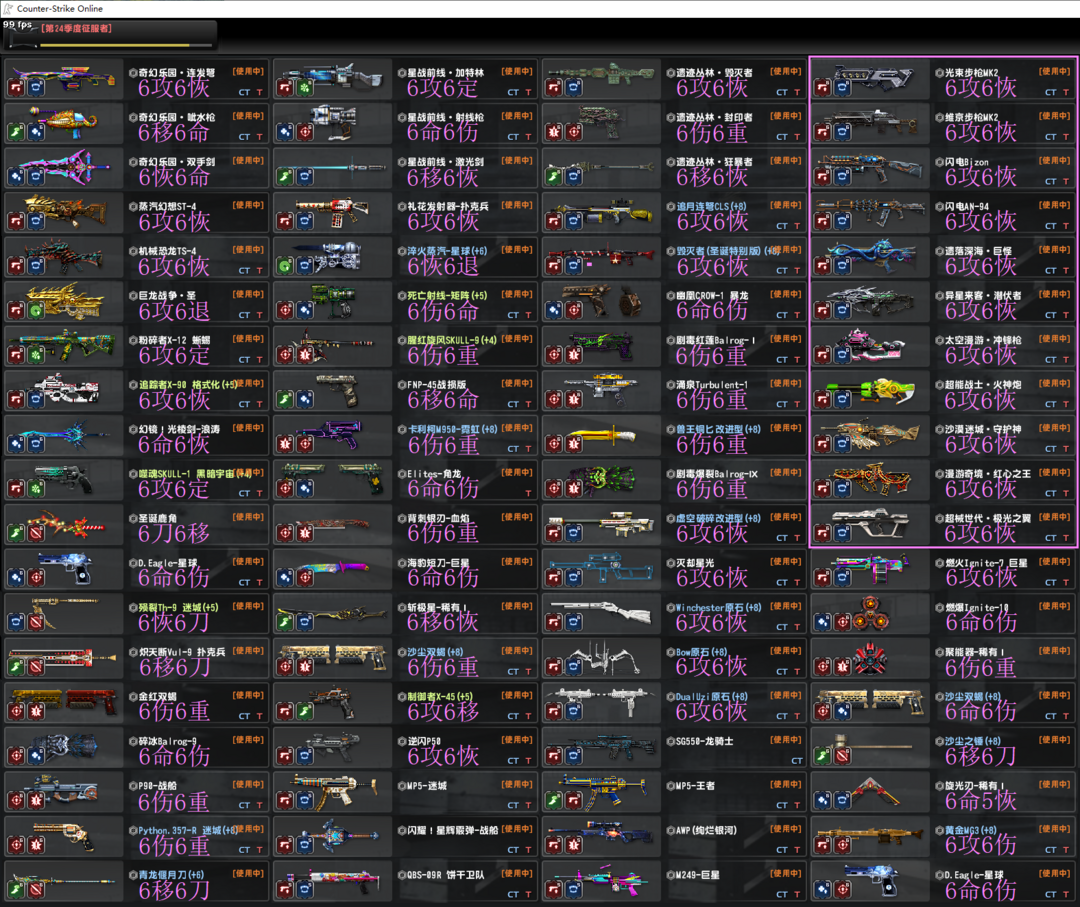Select the 太空漫游·冲锋枪 weapon thumbnail
The height and width of the screenshot is (907, 1080).
click(870, 346)
